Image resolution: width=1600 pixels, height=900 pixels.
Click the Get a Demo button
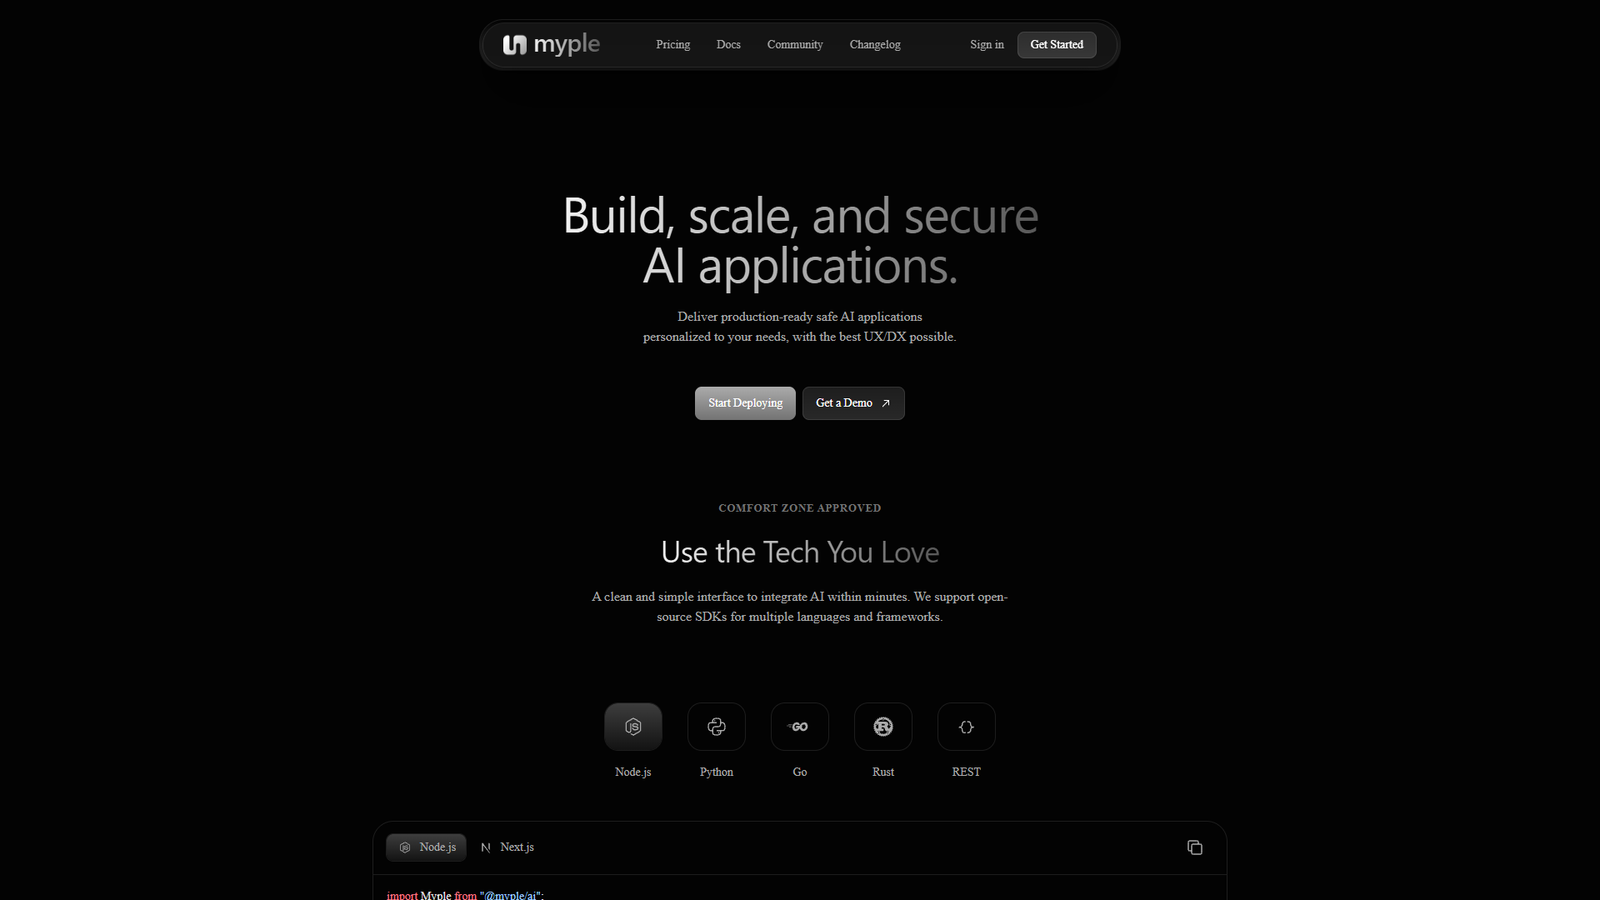(x=853, y=403)
